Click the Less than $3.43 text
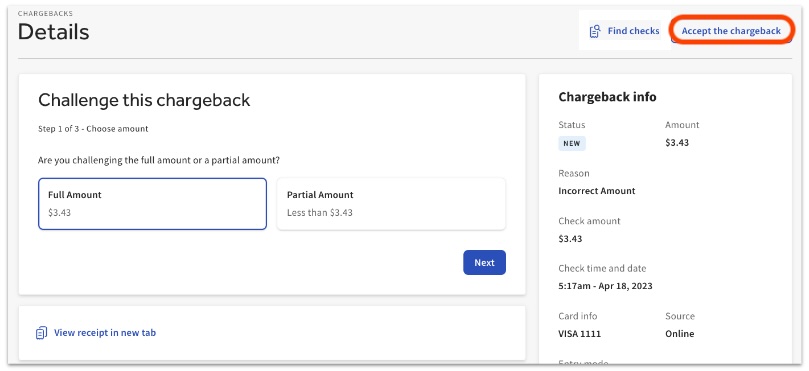Screen dimensions: 809x371 (x=320, y=213)
